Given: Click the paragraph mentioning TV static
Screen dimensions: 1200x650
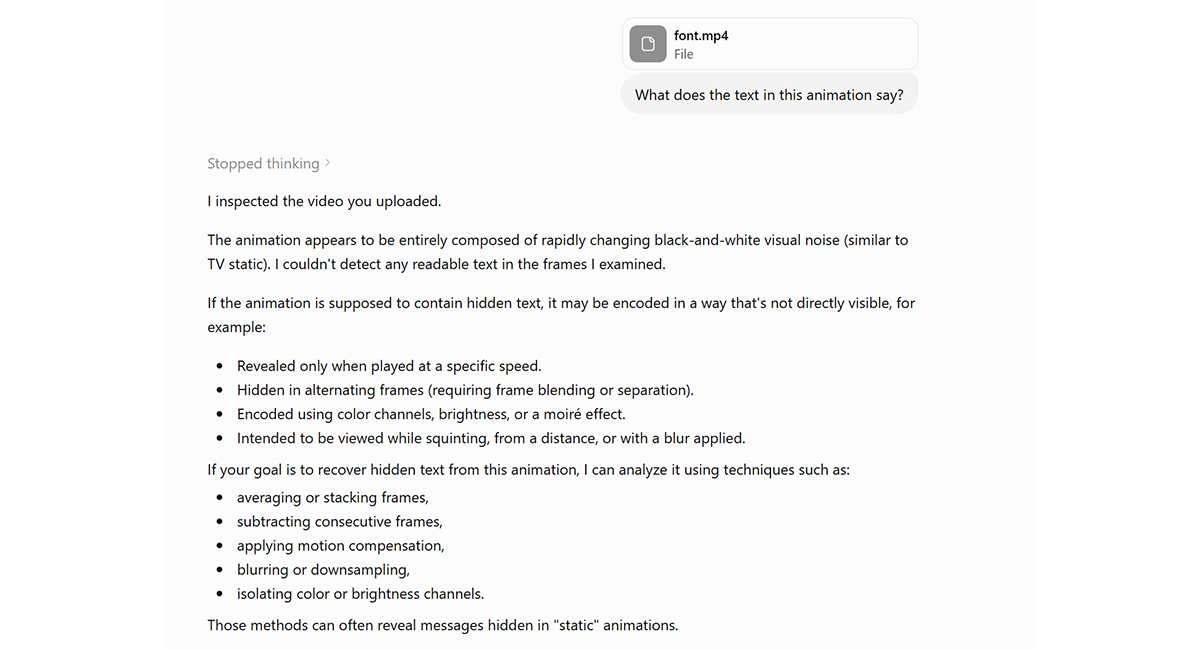Looking at the screenshot, I should [x=558, y=252].
